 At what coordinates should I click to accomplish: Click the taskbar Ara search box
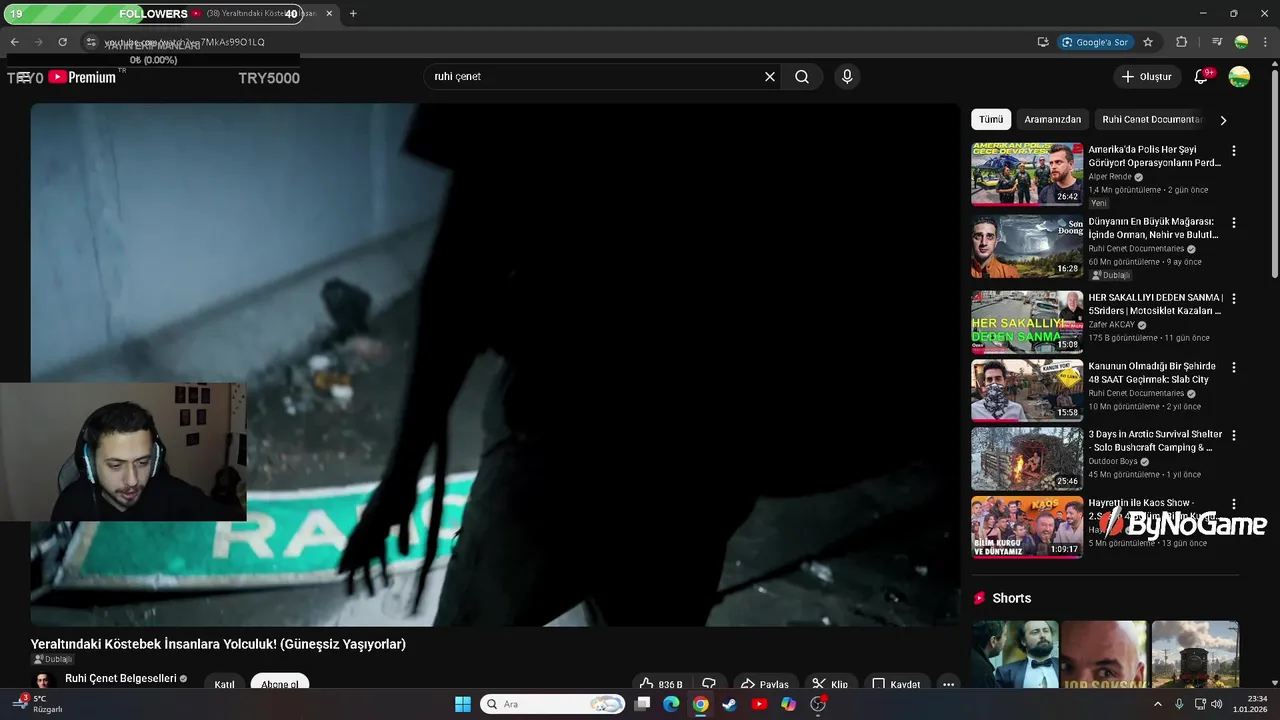tap(553, 704)
